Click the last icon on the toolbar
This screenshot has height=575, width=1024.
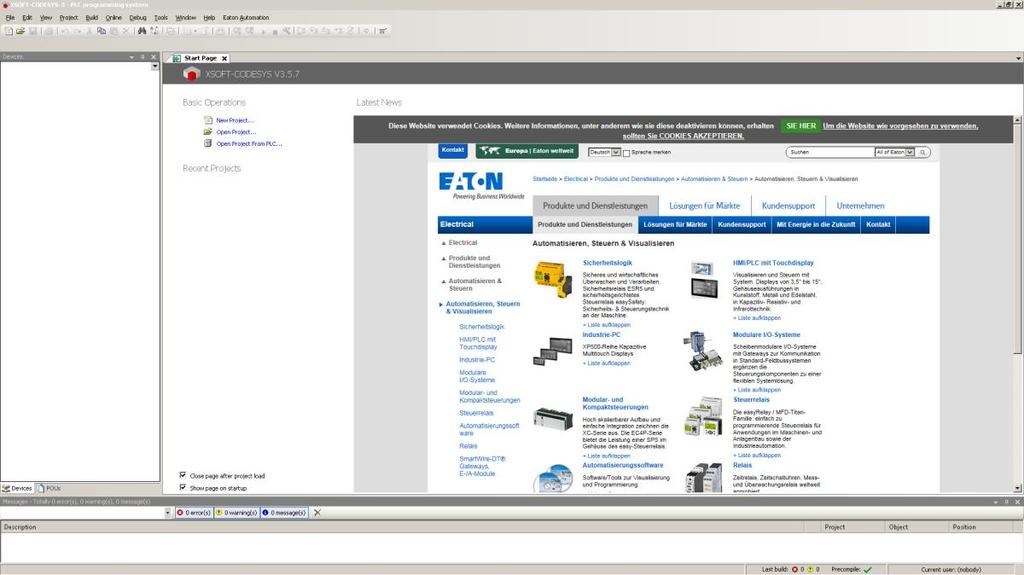click(x=383, y=31)
